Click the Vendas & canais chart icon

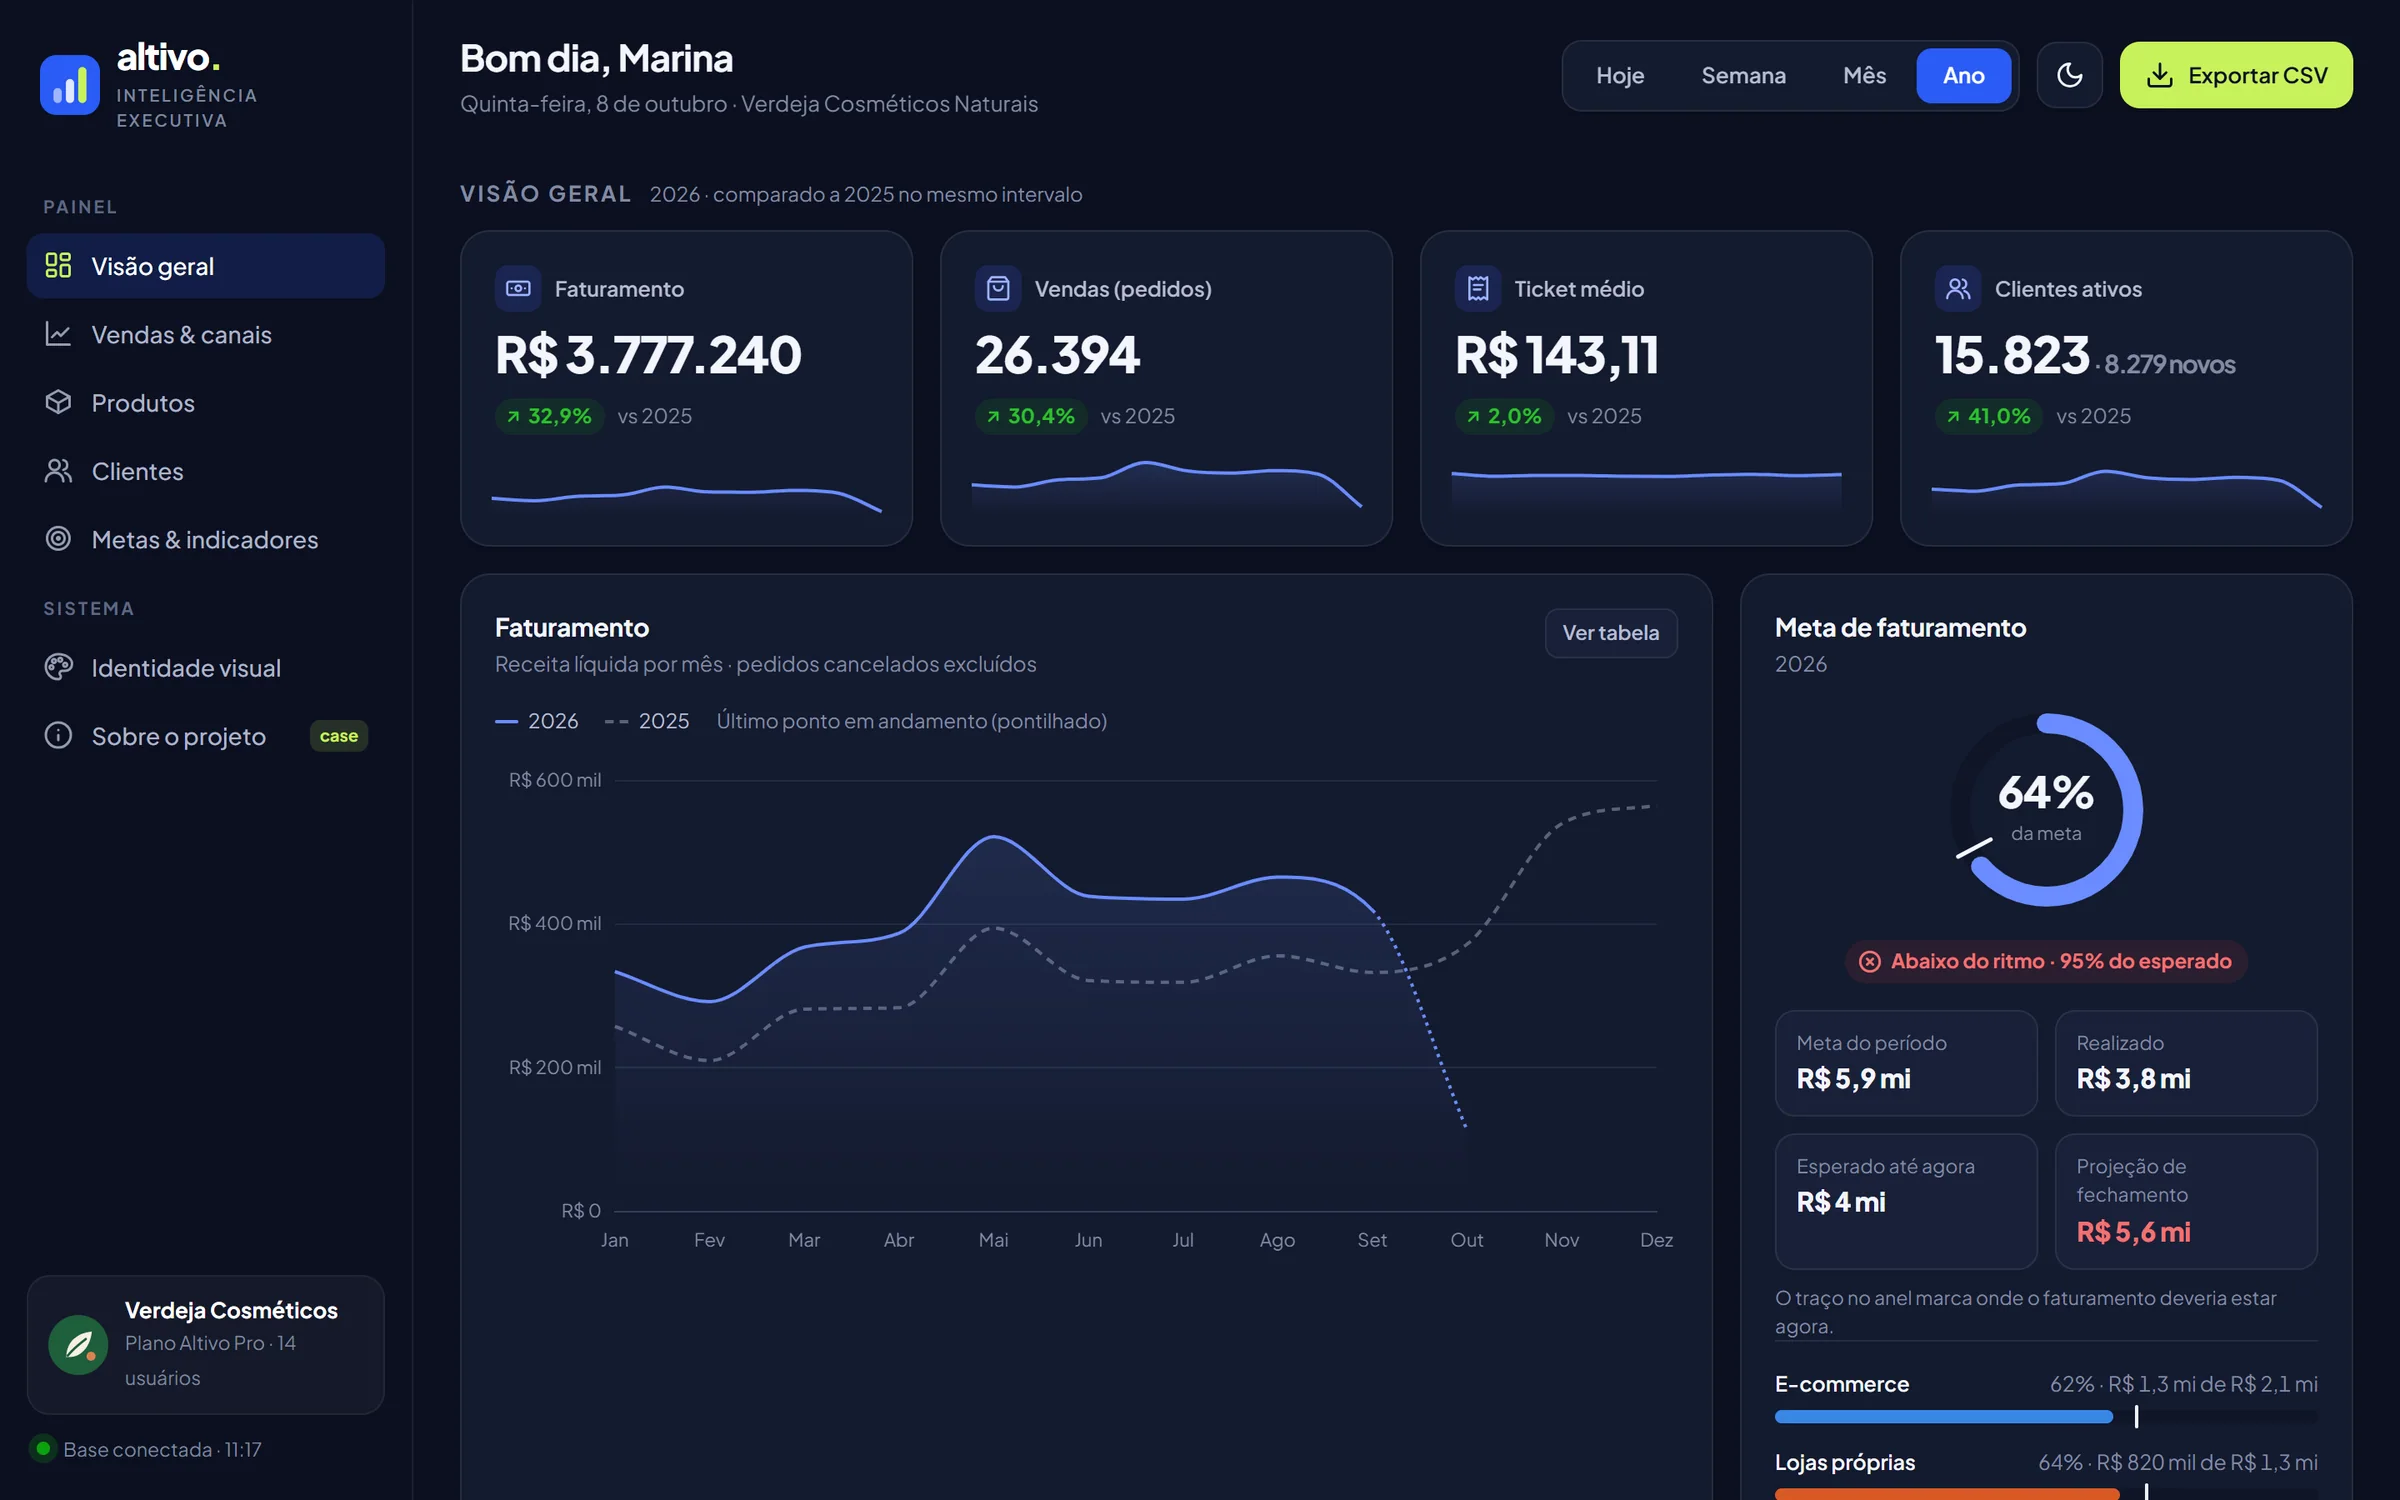58,334
